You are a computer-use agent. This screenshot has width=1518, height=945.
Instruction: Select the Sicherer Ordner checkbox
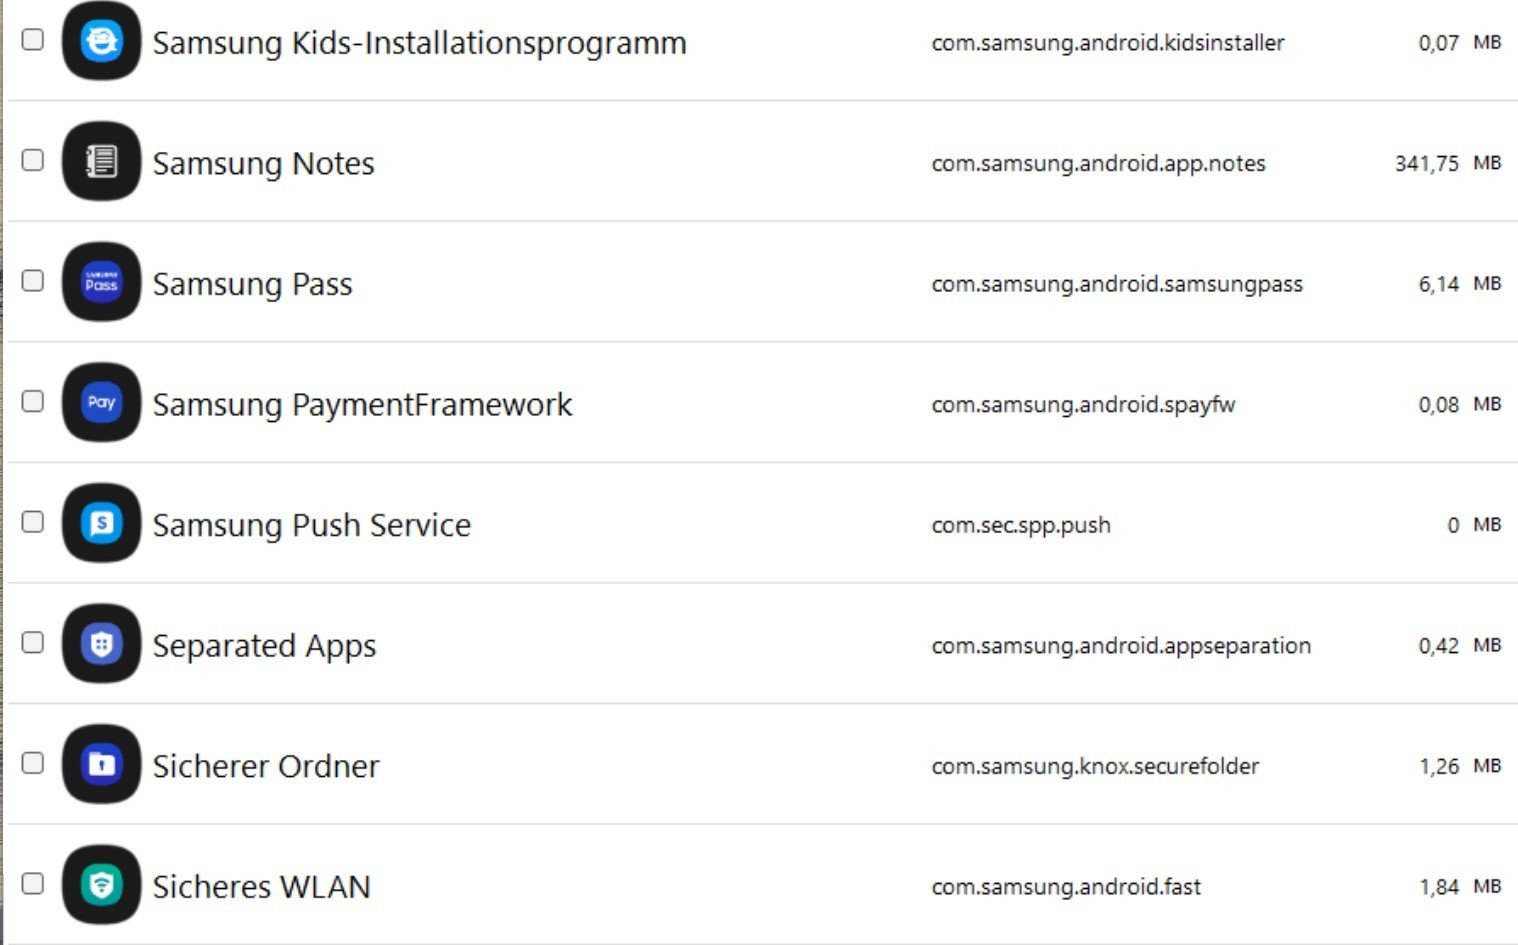(33, 763)
